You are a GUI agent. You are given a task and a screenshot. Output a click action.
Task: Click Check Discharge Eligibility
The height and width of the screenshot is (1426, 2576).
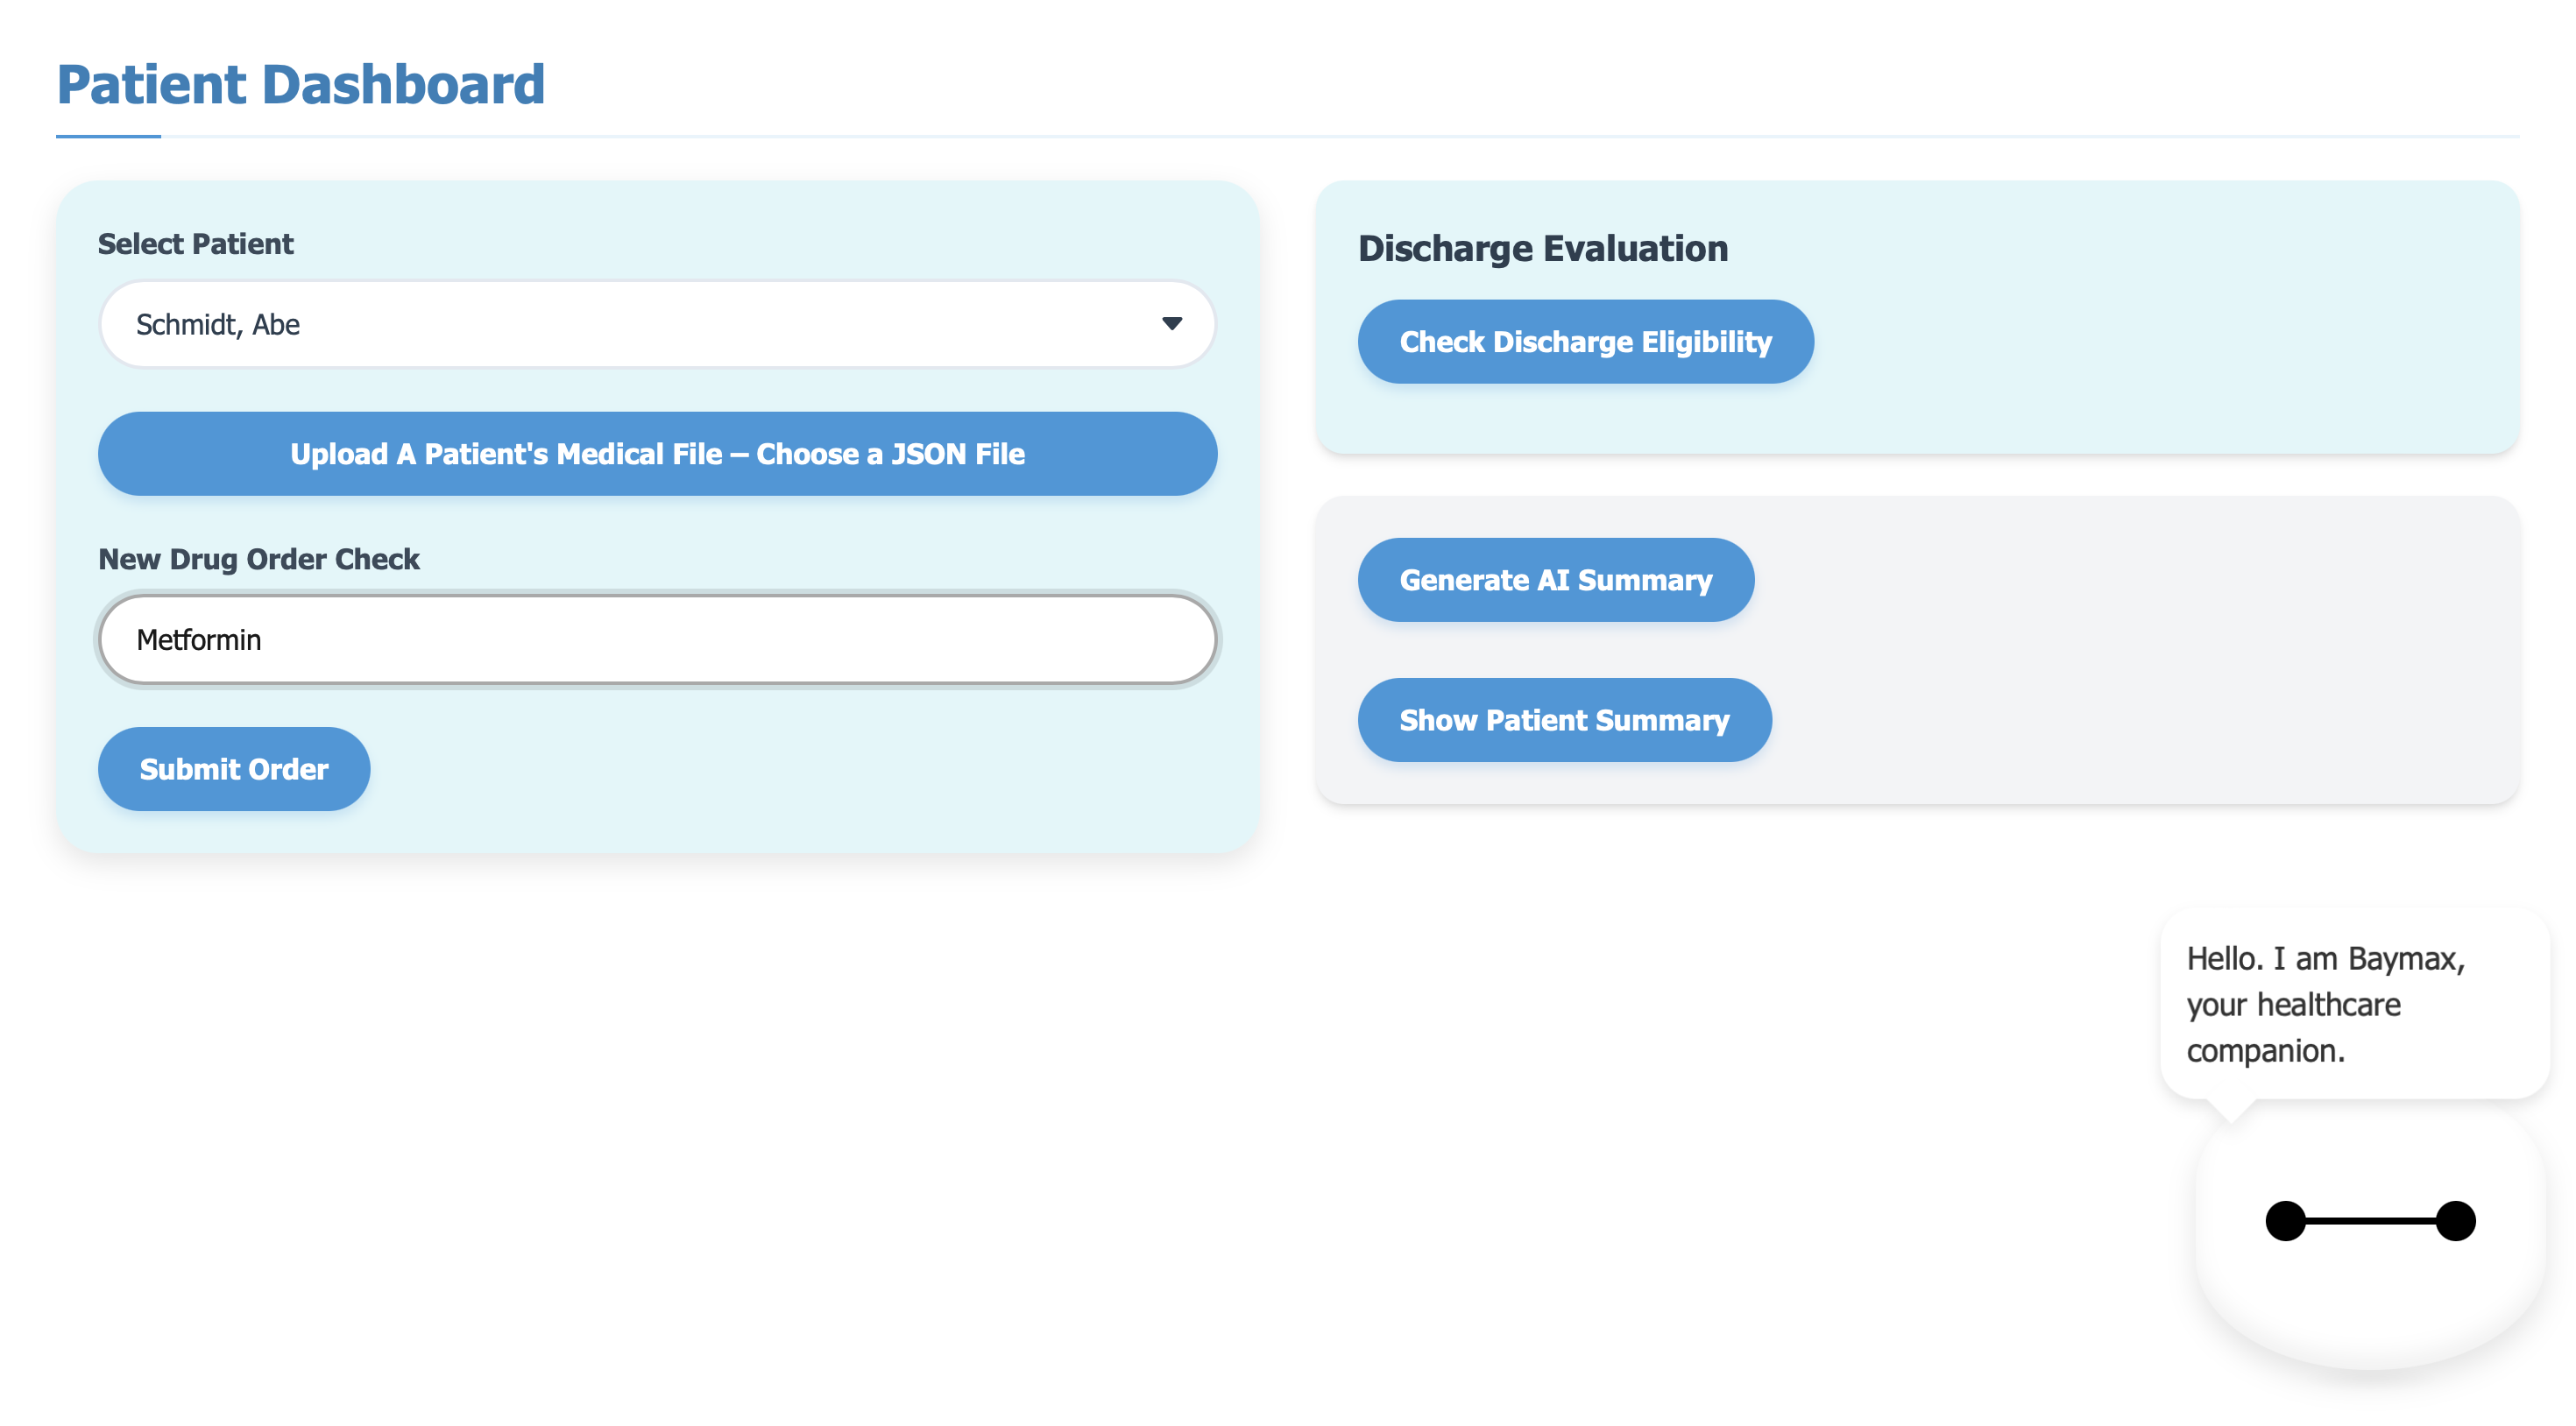click(x=1585, y=342)
